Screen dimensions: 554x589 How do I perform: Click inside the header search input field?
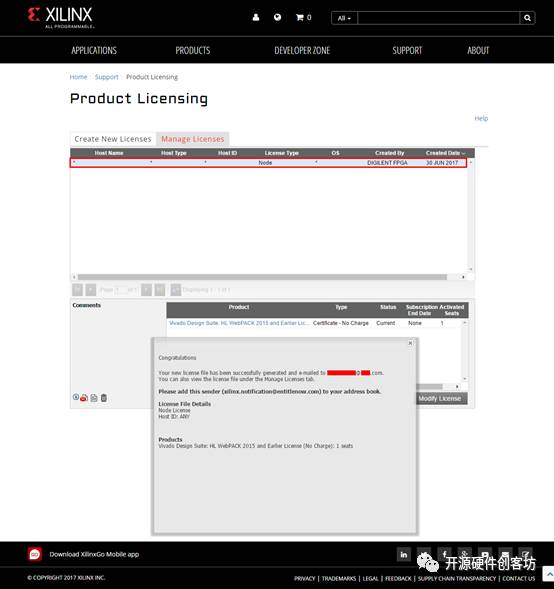point(439,18)
